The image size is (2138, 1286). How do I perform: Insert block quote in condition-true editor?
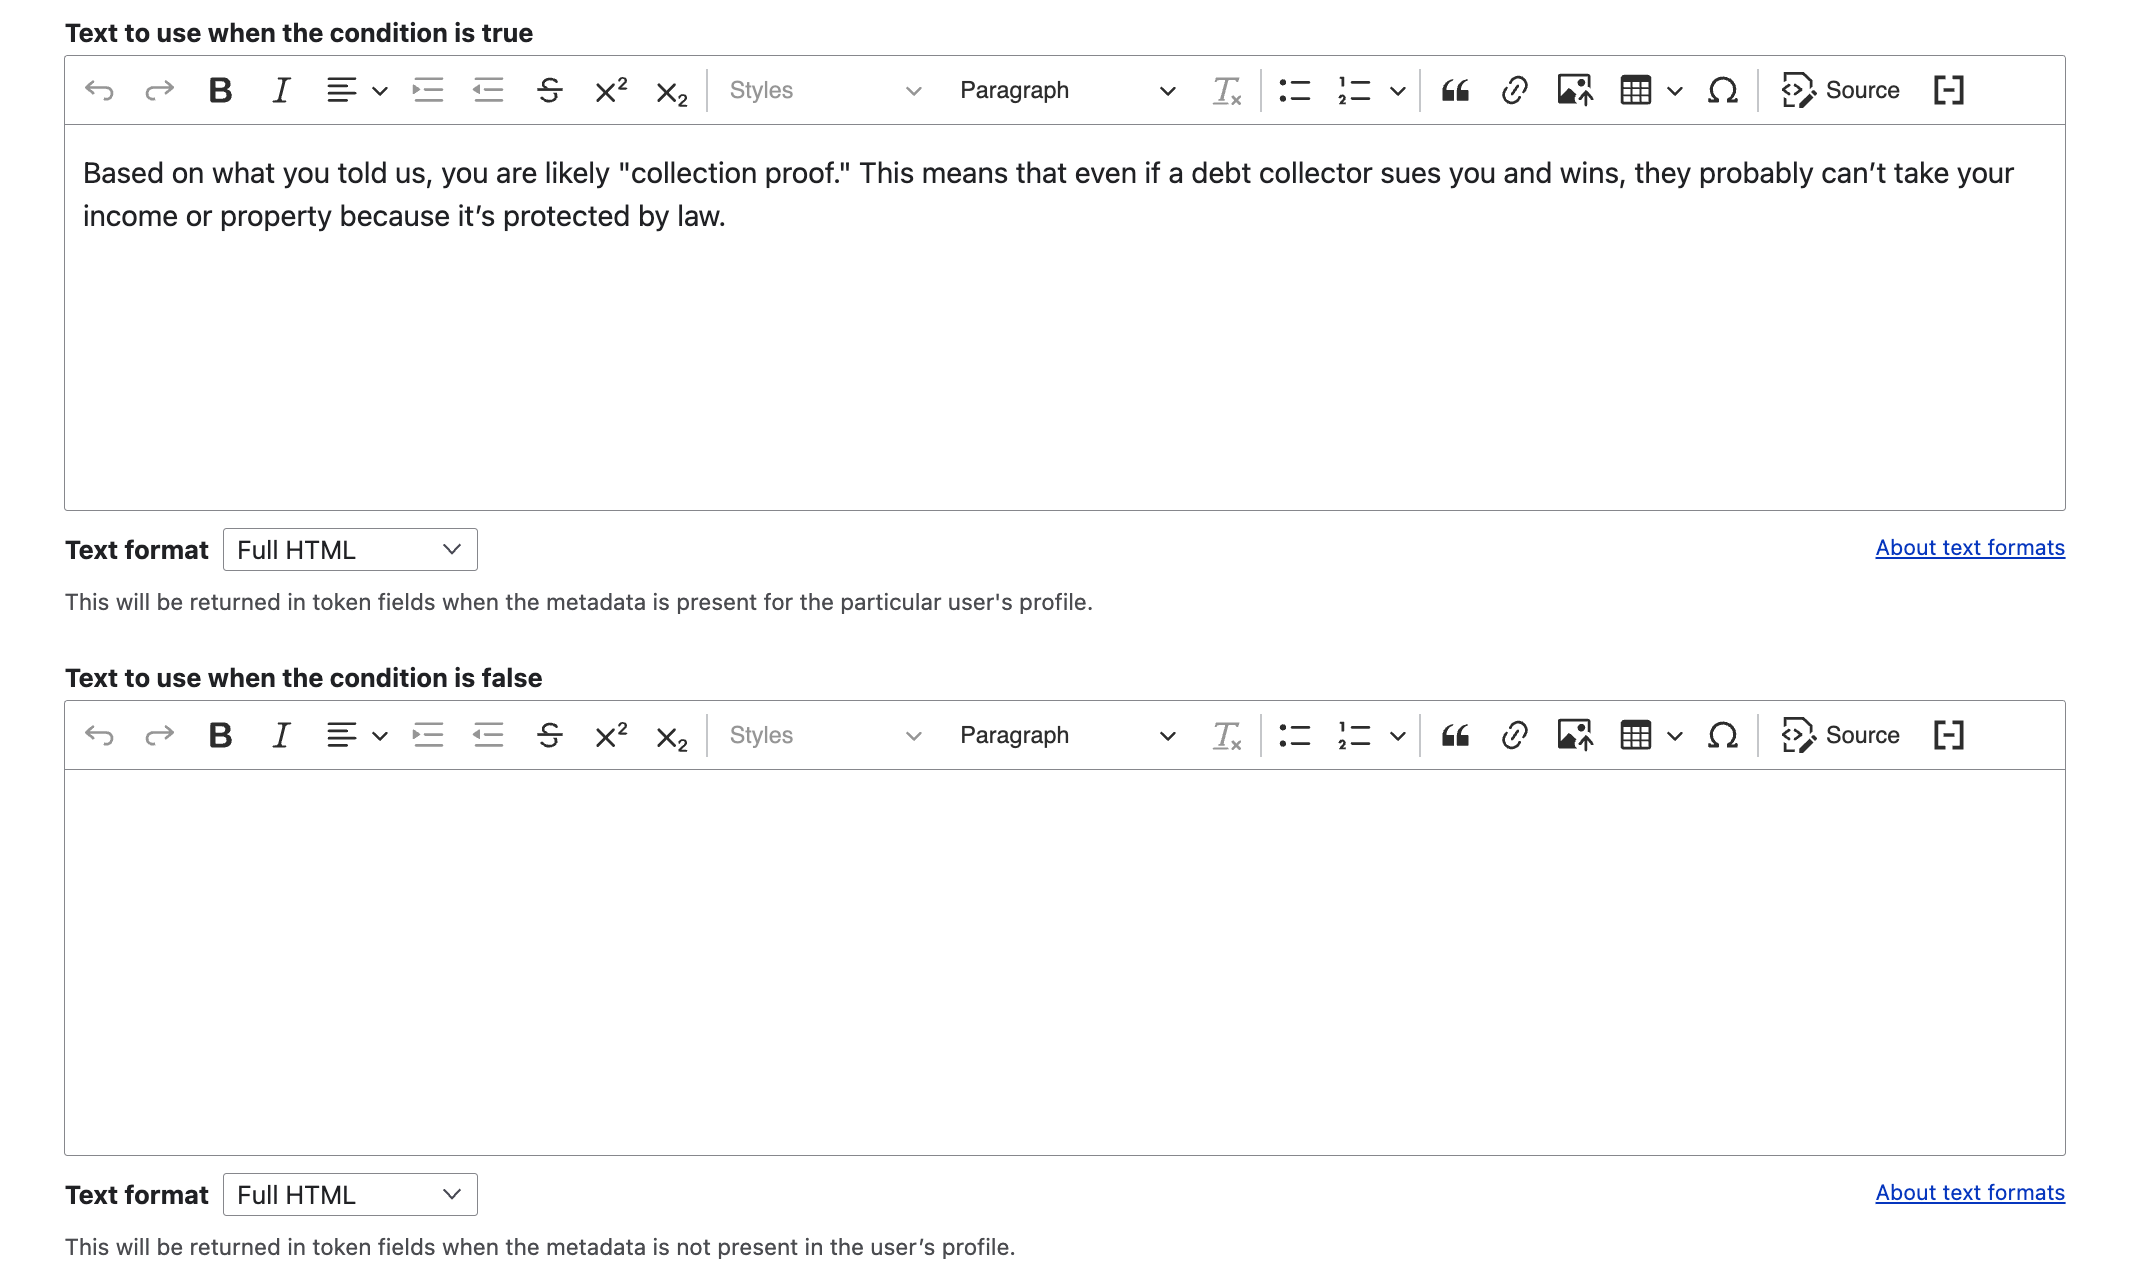coord(1455,91)
